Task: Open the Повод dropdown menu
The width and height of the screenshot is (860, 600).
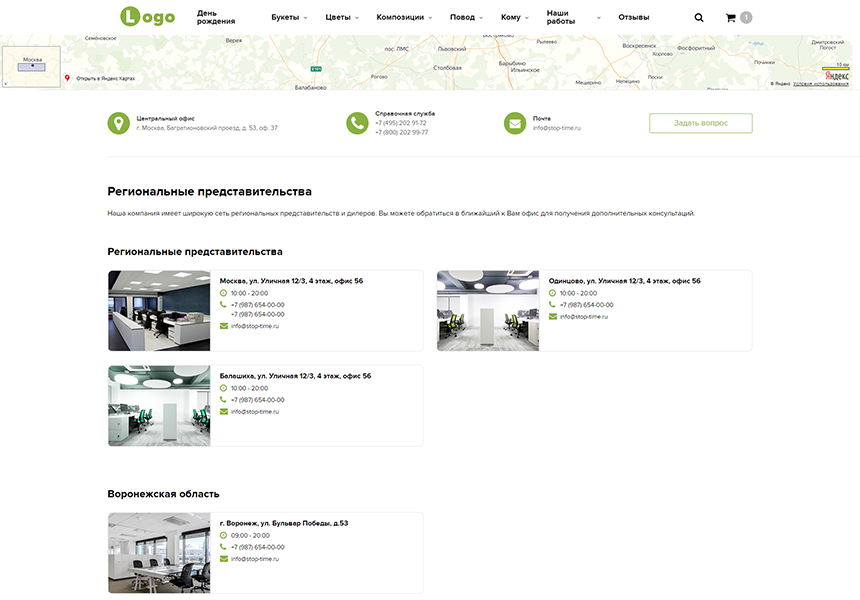Action: click(x=466, y=17)
